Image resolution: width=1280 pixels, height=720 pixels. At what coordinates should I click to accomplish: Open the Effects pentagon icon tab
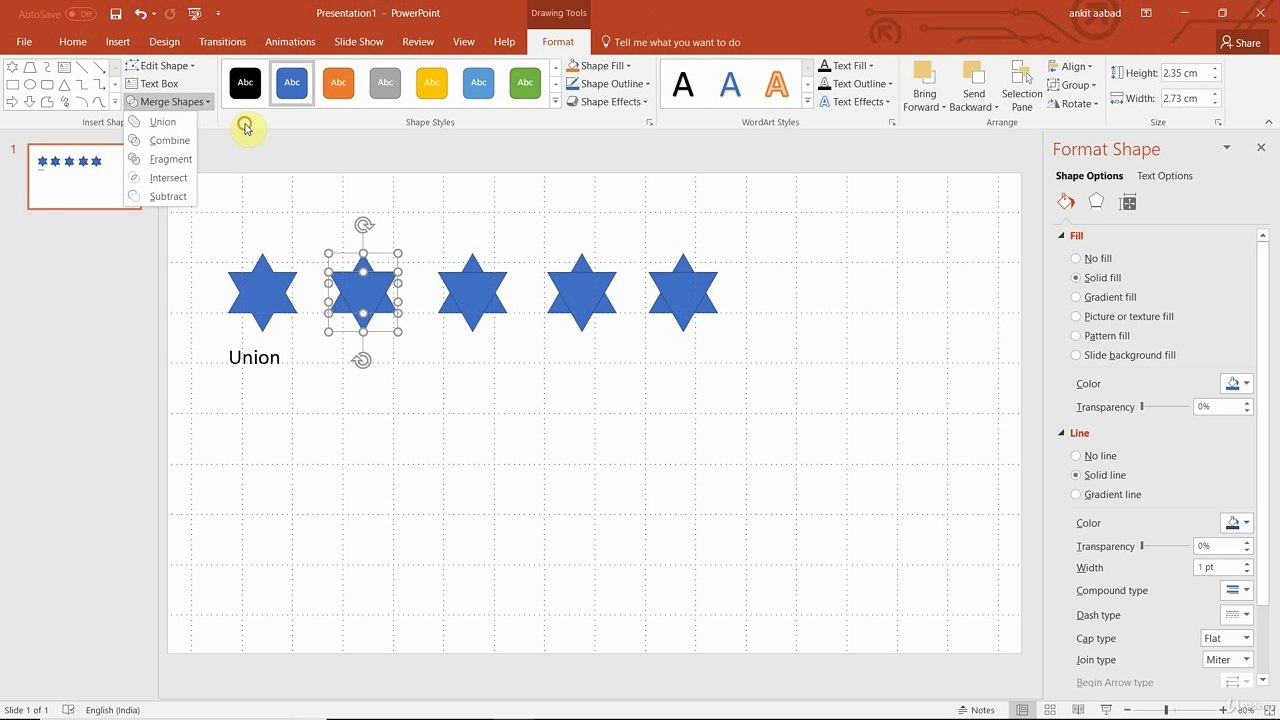[x=1096, y=202]
